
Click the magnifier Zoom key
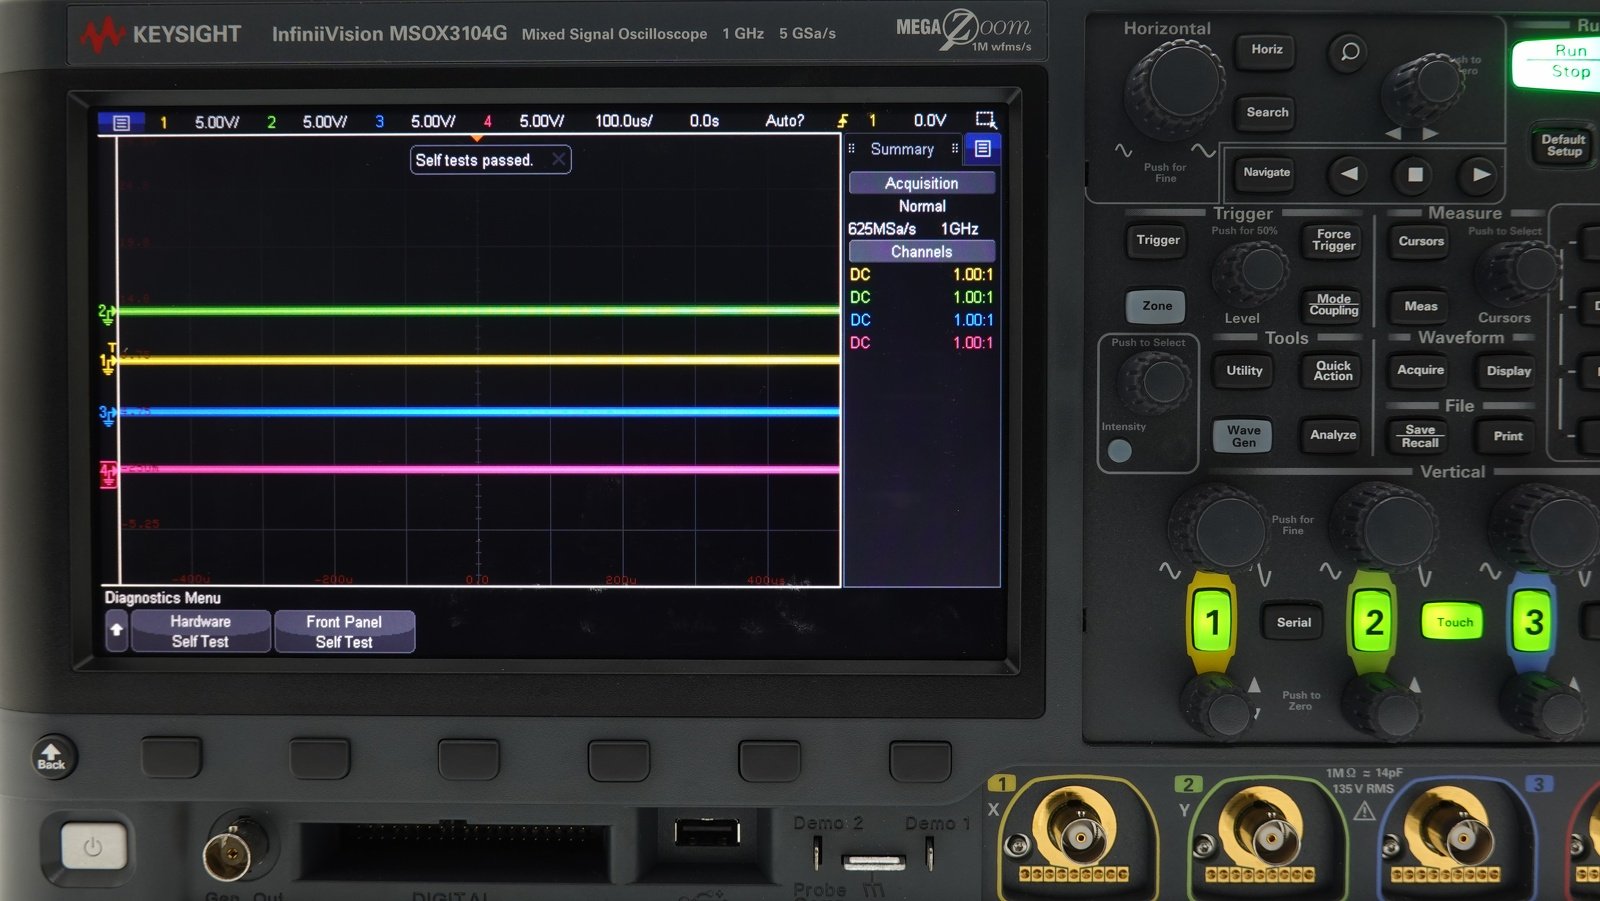pos(1350,52)
